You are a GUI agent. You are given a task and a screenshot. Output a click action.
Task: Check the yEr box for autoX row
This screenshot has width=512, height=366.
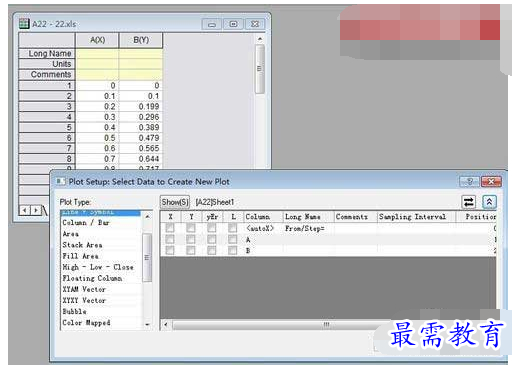point(211,228)
